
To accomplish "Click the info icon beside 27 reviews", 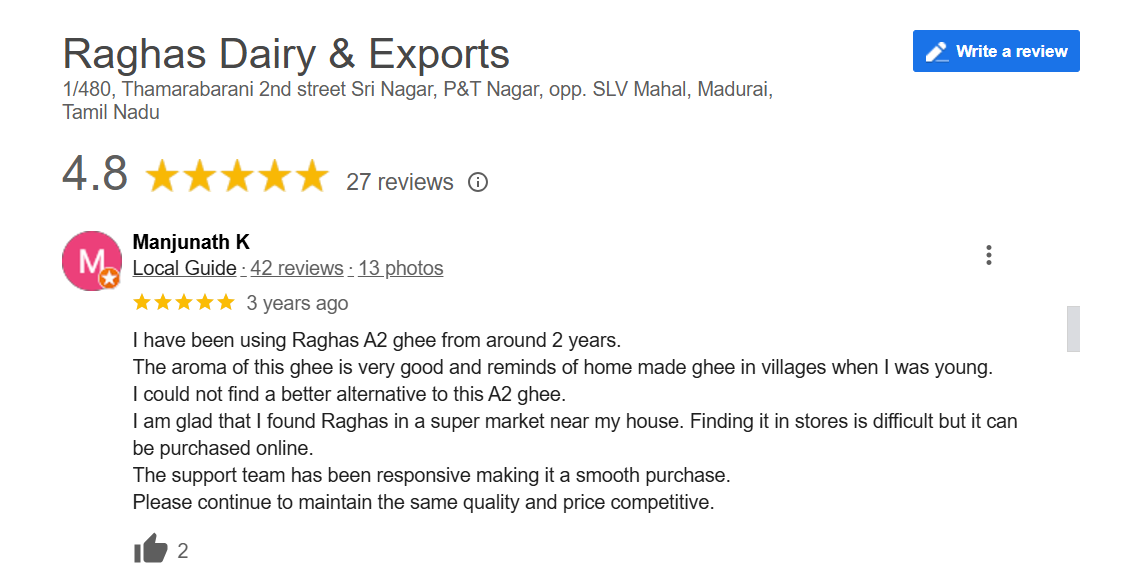I will pos(478,182).
